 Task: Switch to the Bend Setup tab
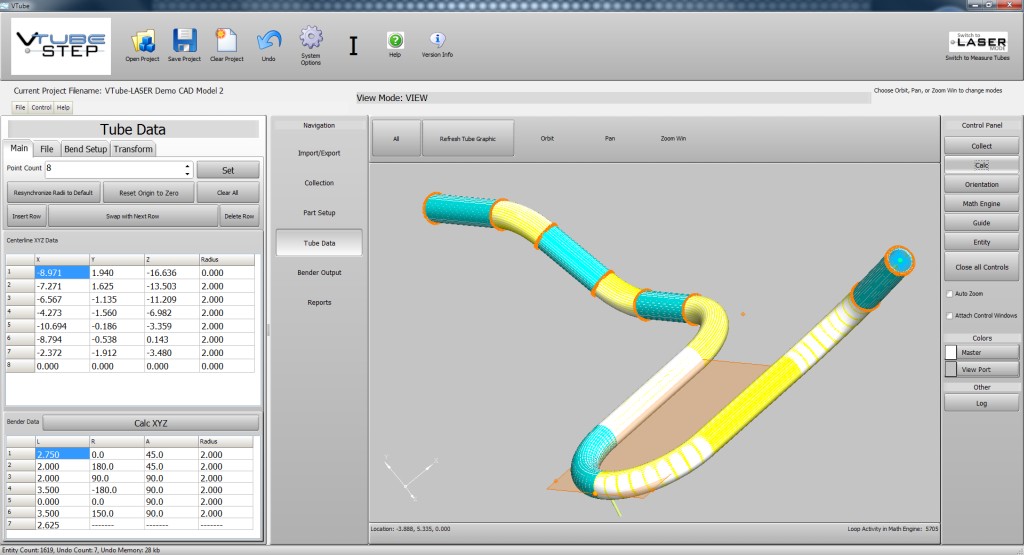coord(85,149)
